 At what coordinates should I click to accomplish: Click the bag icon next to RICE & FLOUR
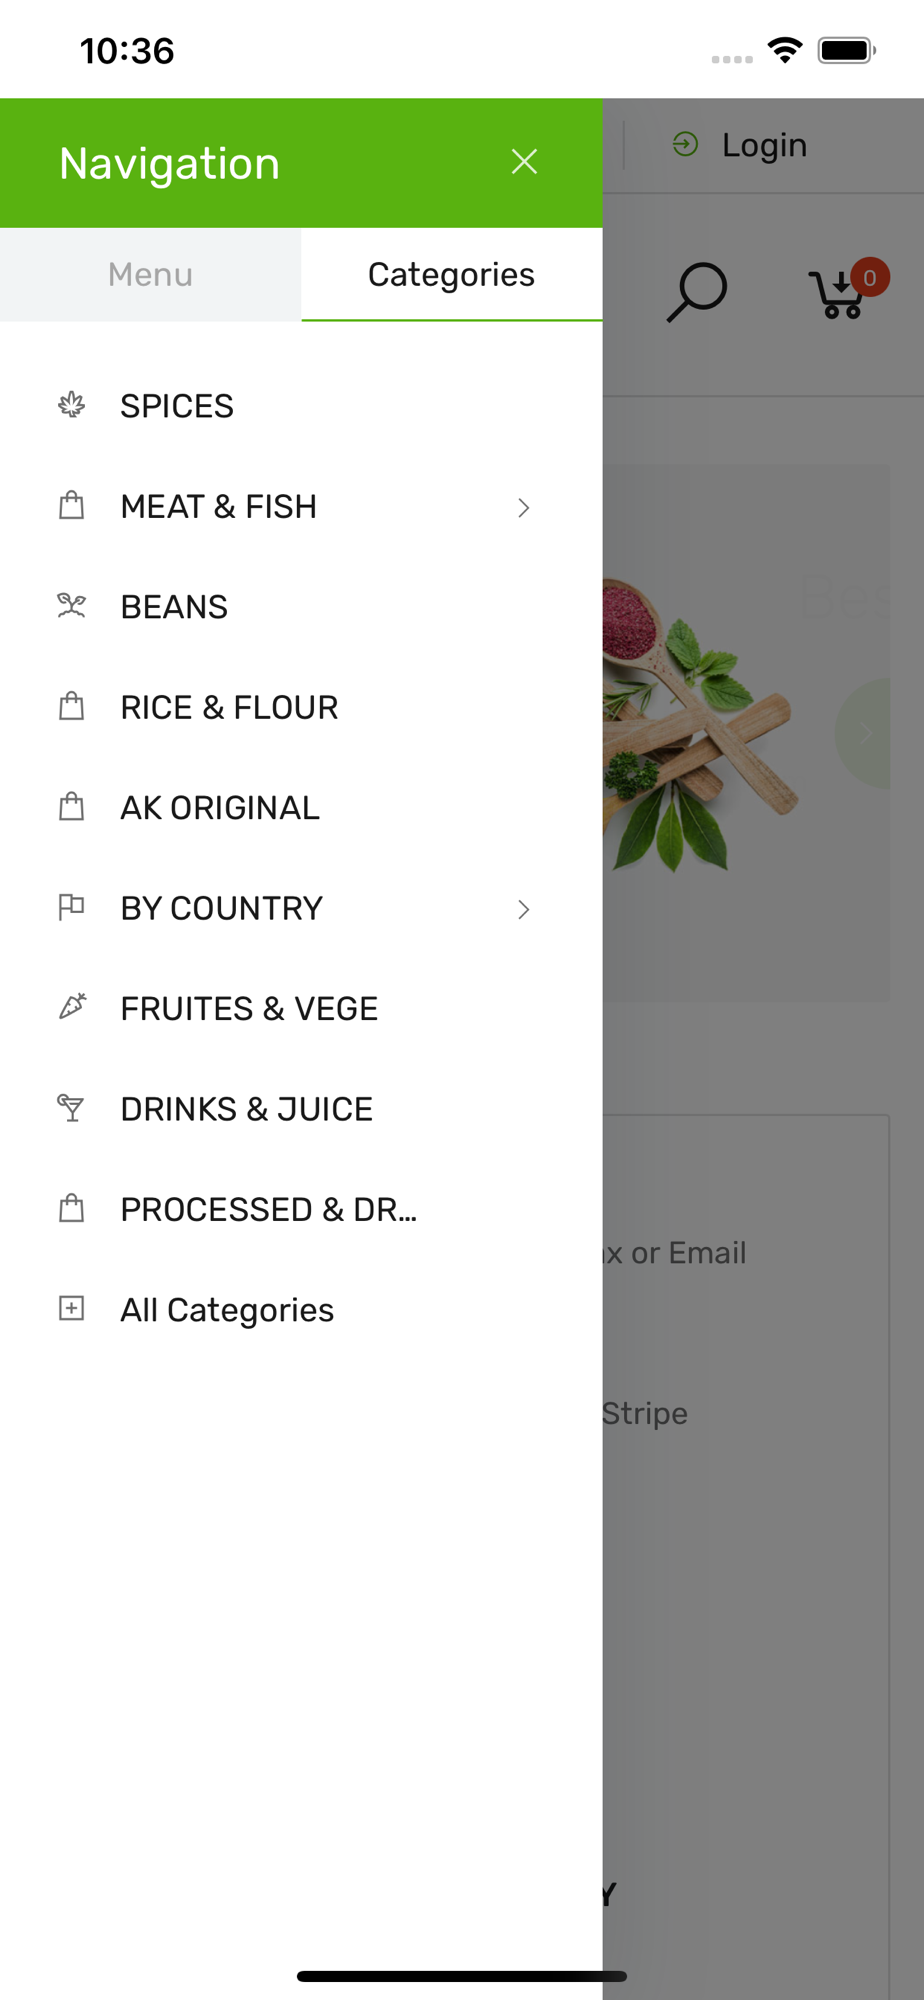pyautogui.click(x=71, y=706)
